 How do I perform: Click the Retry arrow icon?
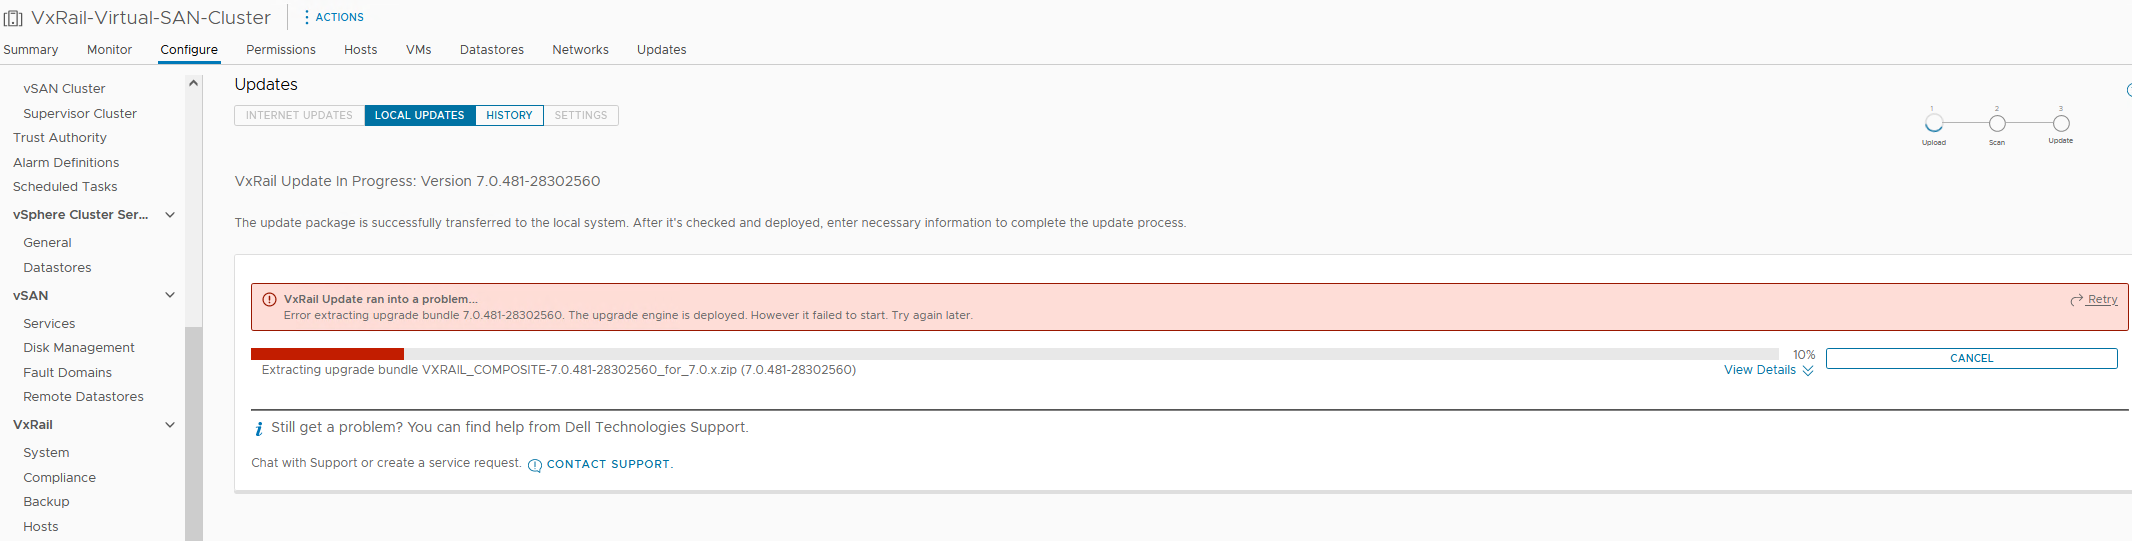2077,300
